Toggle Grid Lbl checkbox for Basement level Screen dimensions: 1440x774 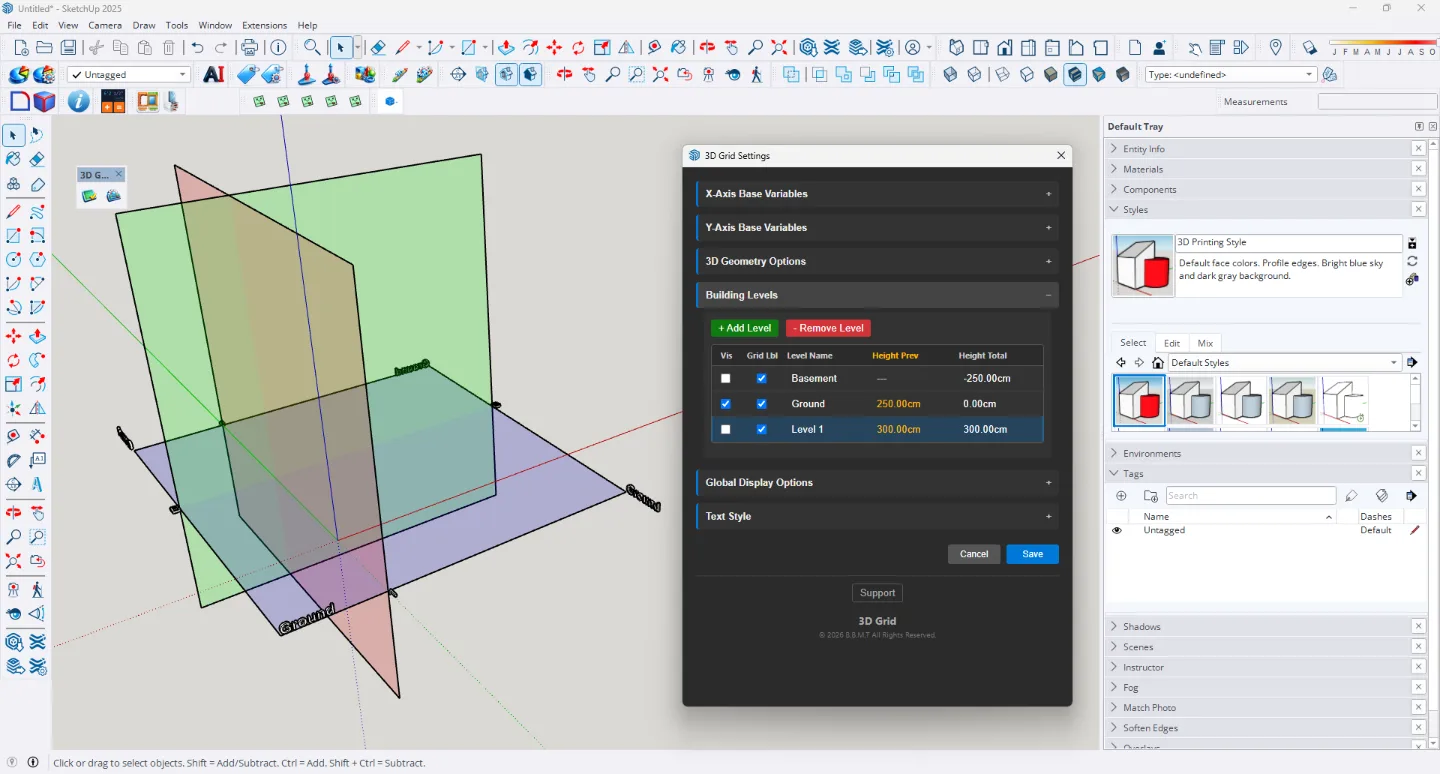pos(762,379)
